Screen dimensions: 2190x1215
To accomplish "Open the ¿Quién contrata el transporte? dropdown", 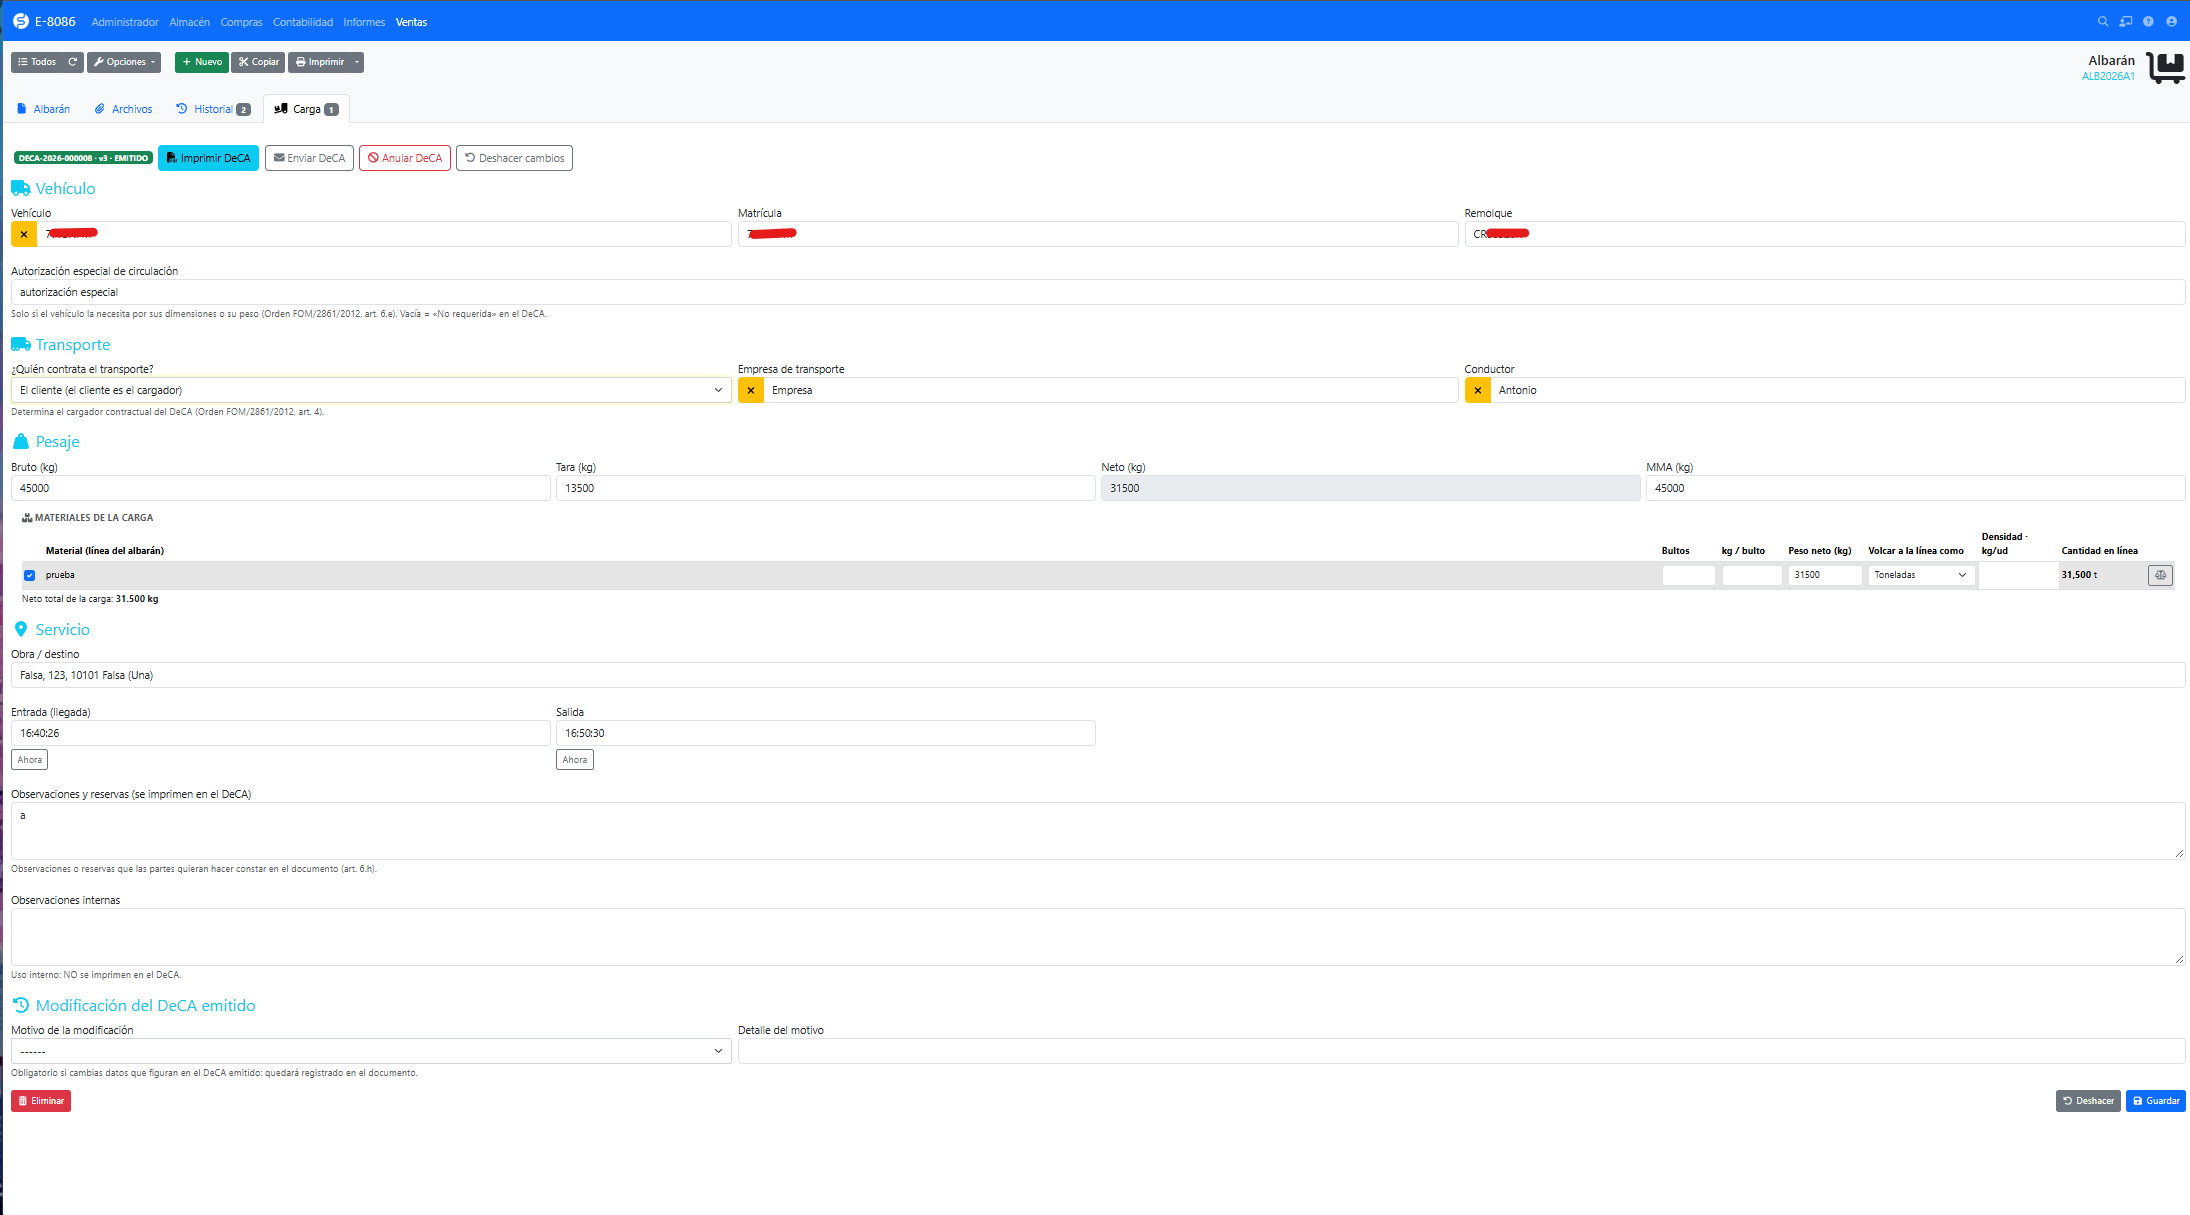I will tap(371, 390).
